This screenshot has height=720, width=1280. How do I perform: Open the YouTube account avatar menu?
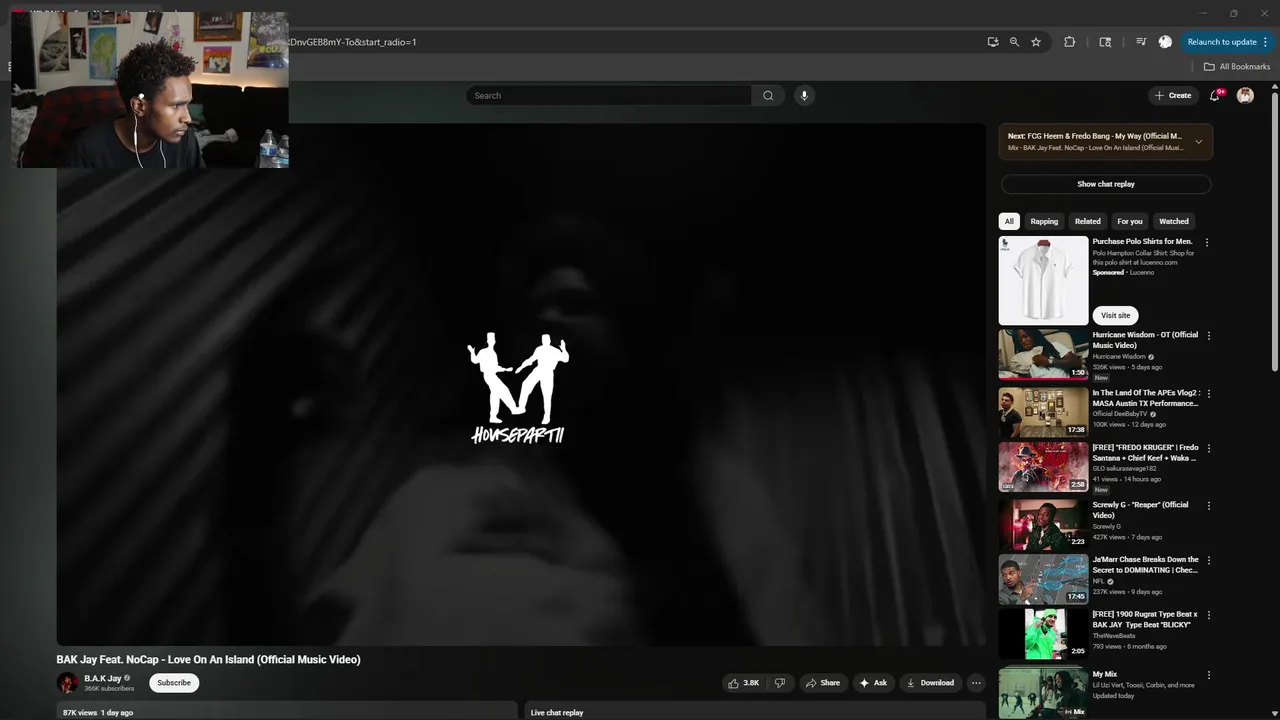click(1245, 96)
